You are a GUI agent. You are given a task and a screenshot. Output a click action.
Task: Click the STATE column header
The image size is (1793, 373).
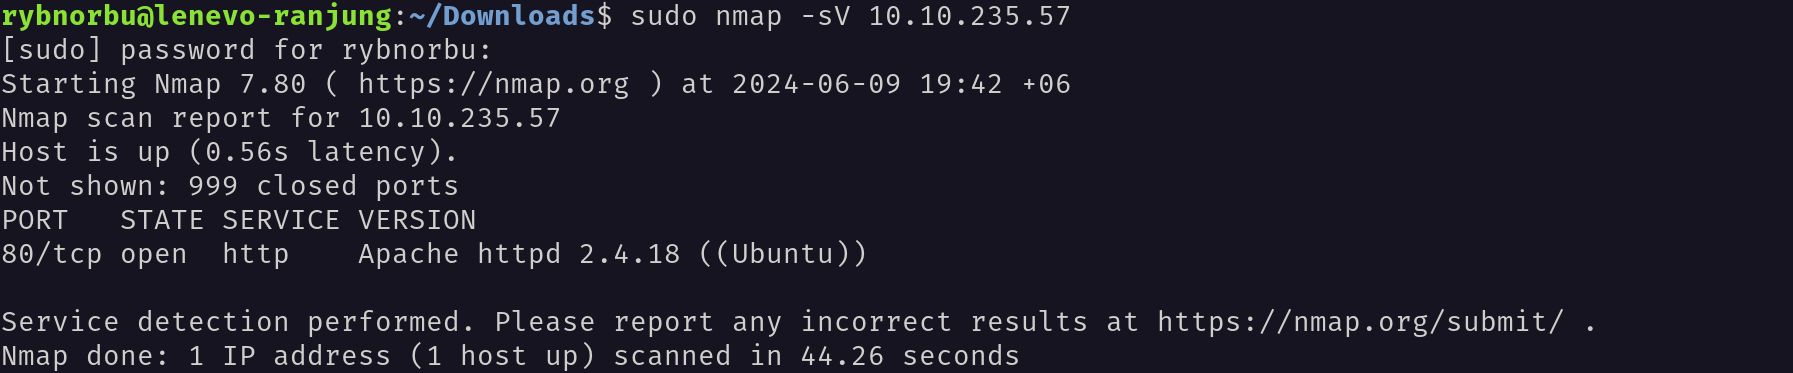click(x=162, y=220)
